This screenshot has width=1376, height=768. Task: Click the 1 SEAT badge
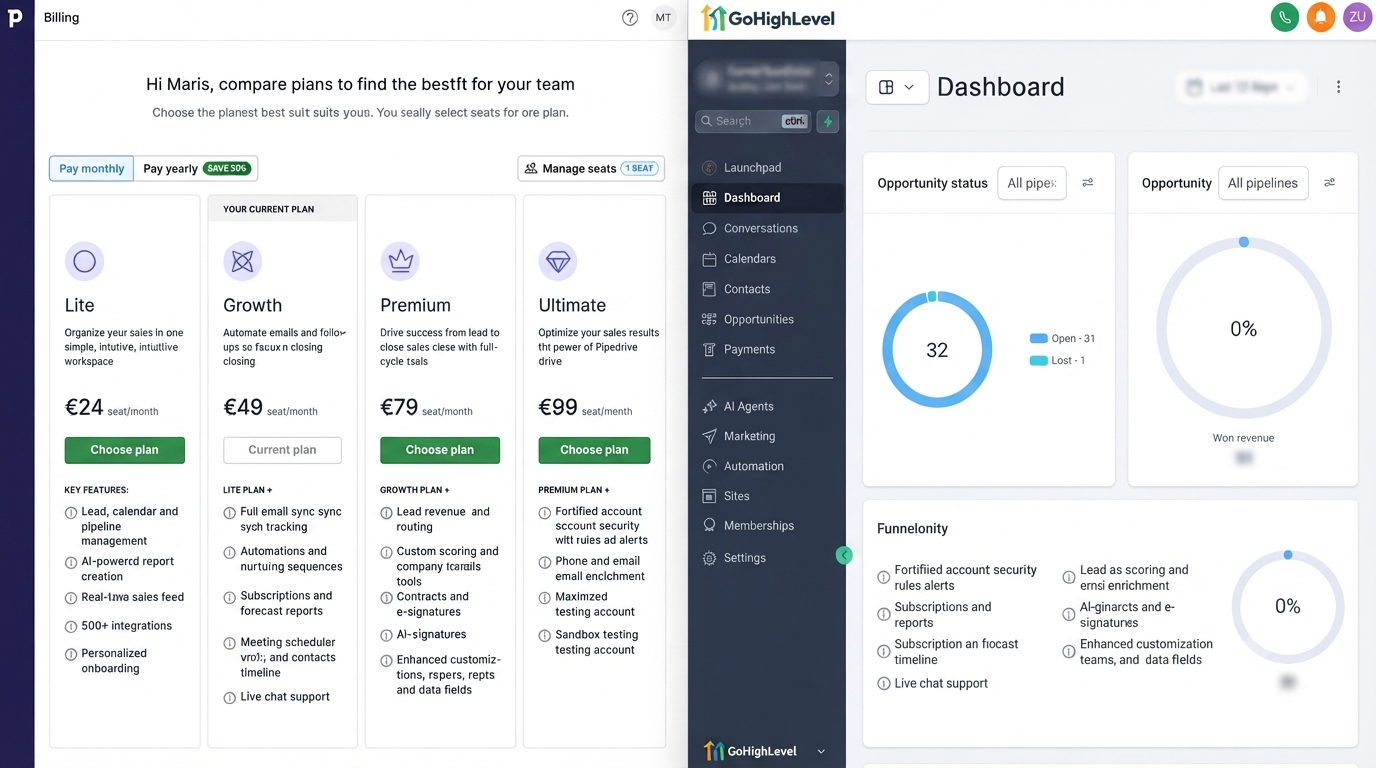pos(639,168)
